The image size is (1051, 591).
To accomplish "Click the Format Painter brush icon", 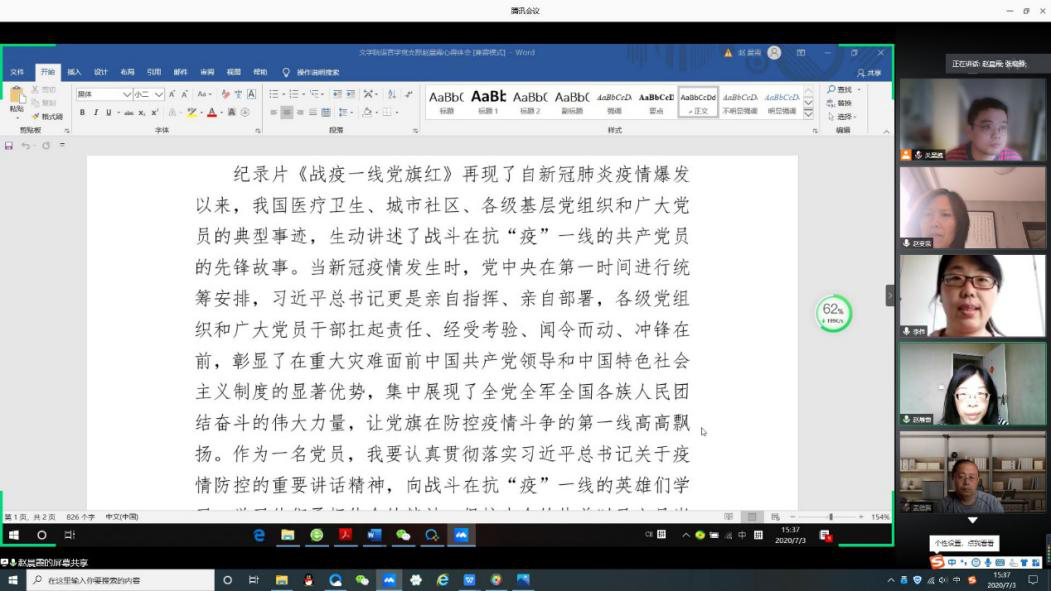I will pyautogui.click(x=35, y=116).
